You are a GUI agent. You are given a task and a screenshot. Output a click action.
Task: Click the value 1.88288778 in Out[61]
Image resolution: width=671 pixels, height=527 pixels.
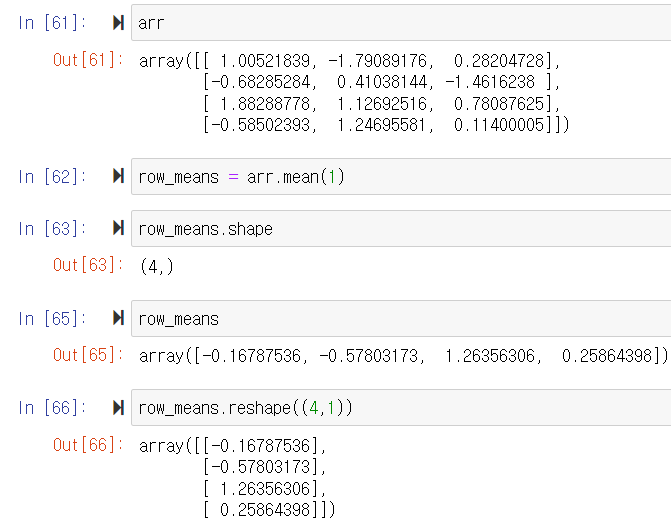pos(265,104)
